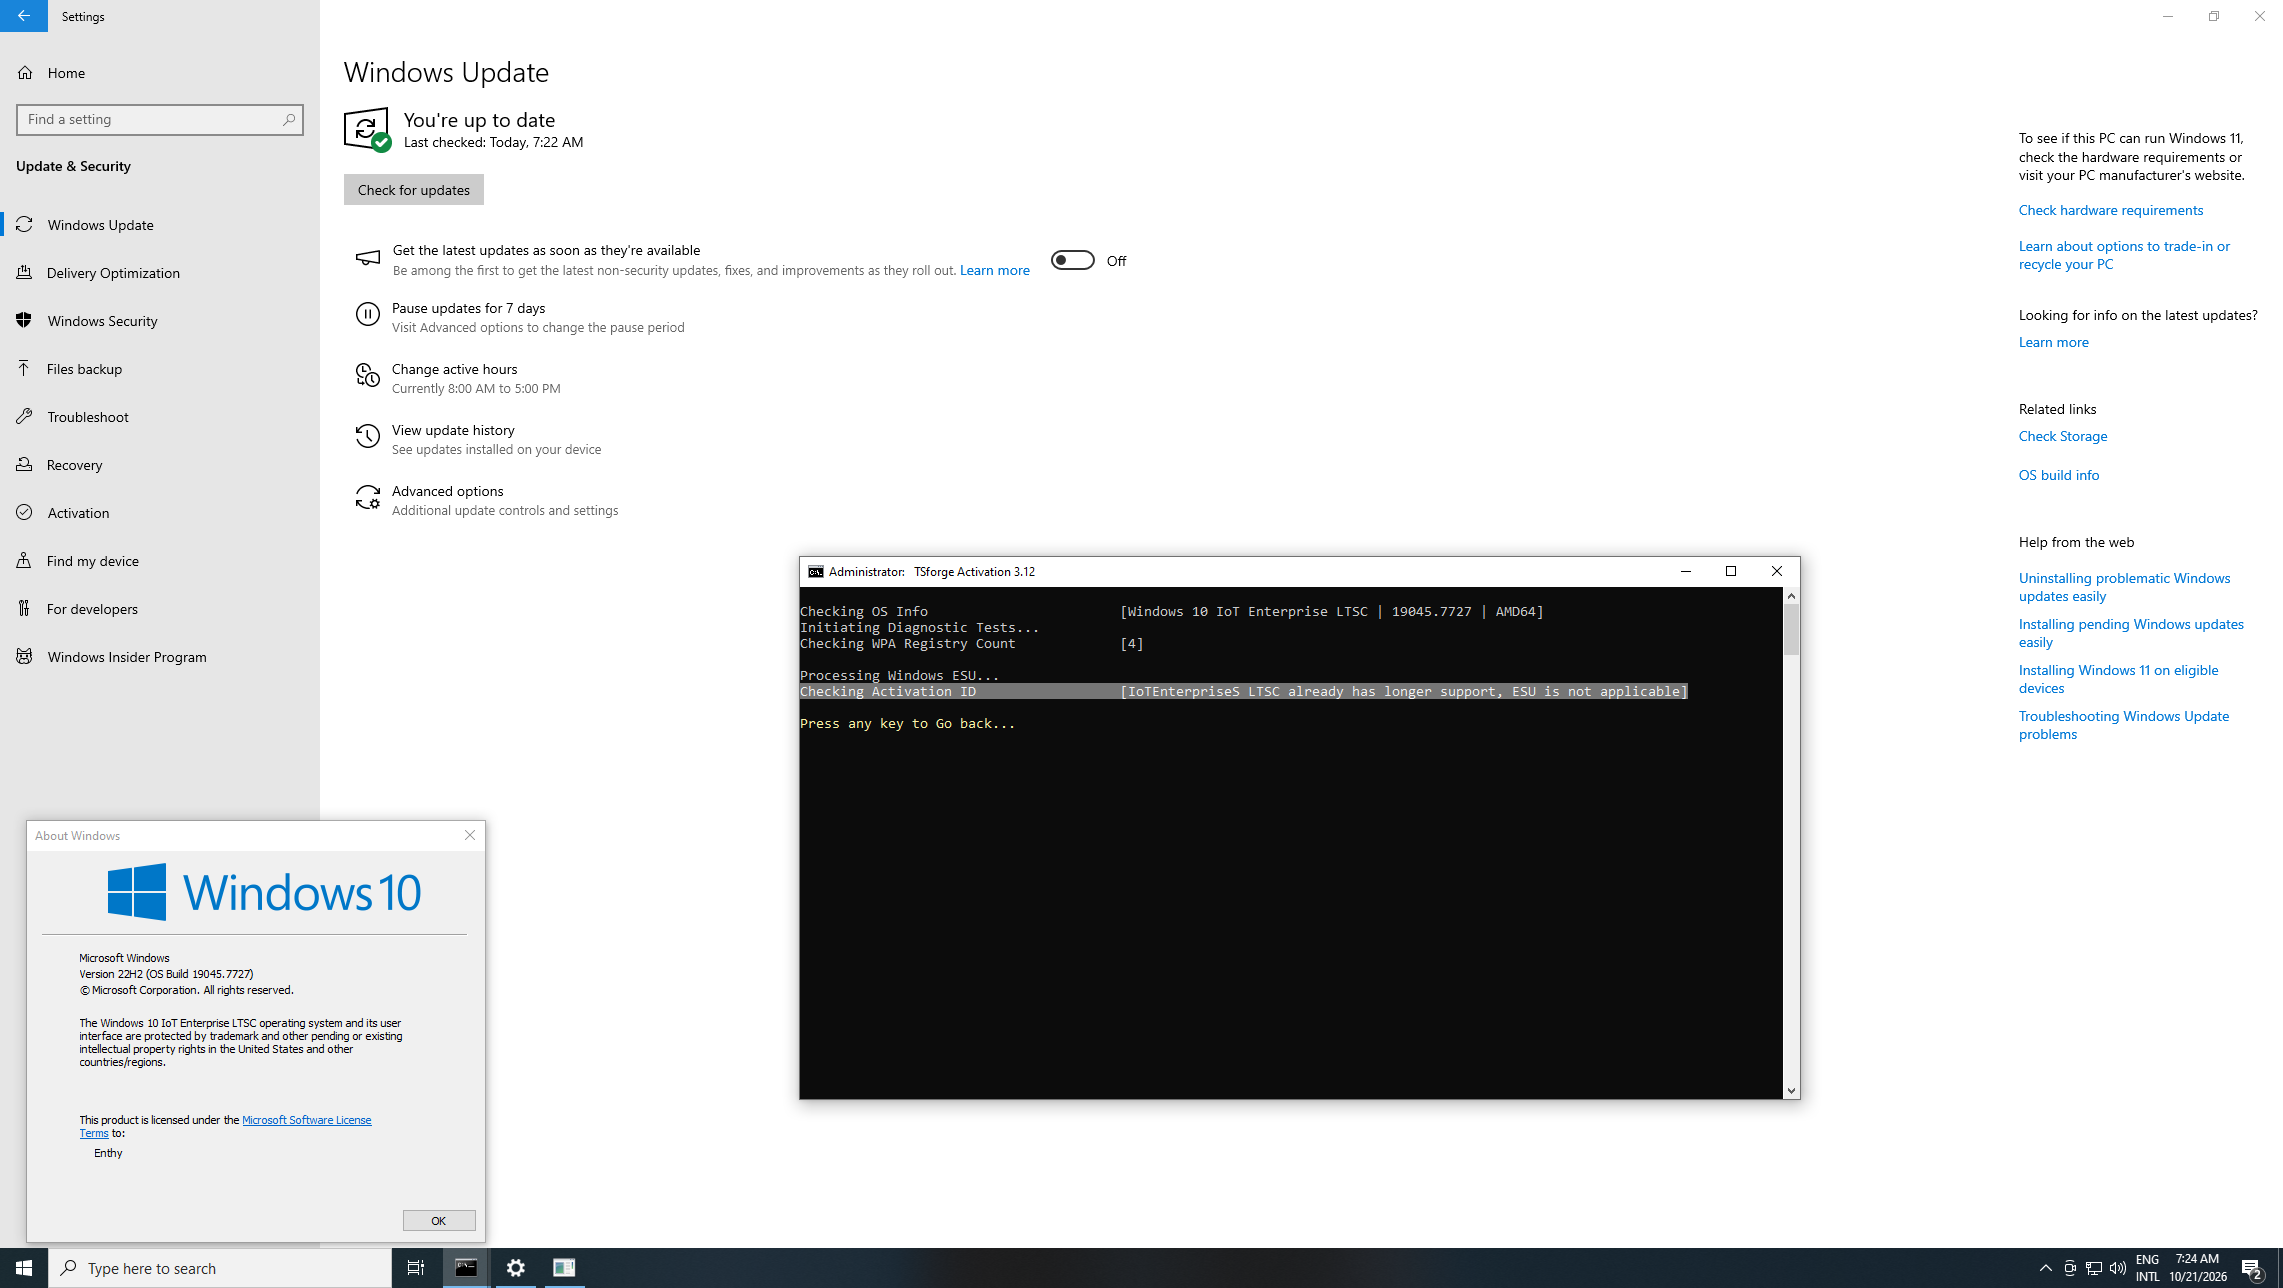The height and width of the screenshot is (1288, 2283).
Task: Click OK in About Windows dialog
Action: [x=439, y=1221]
